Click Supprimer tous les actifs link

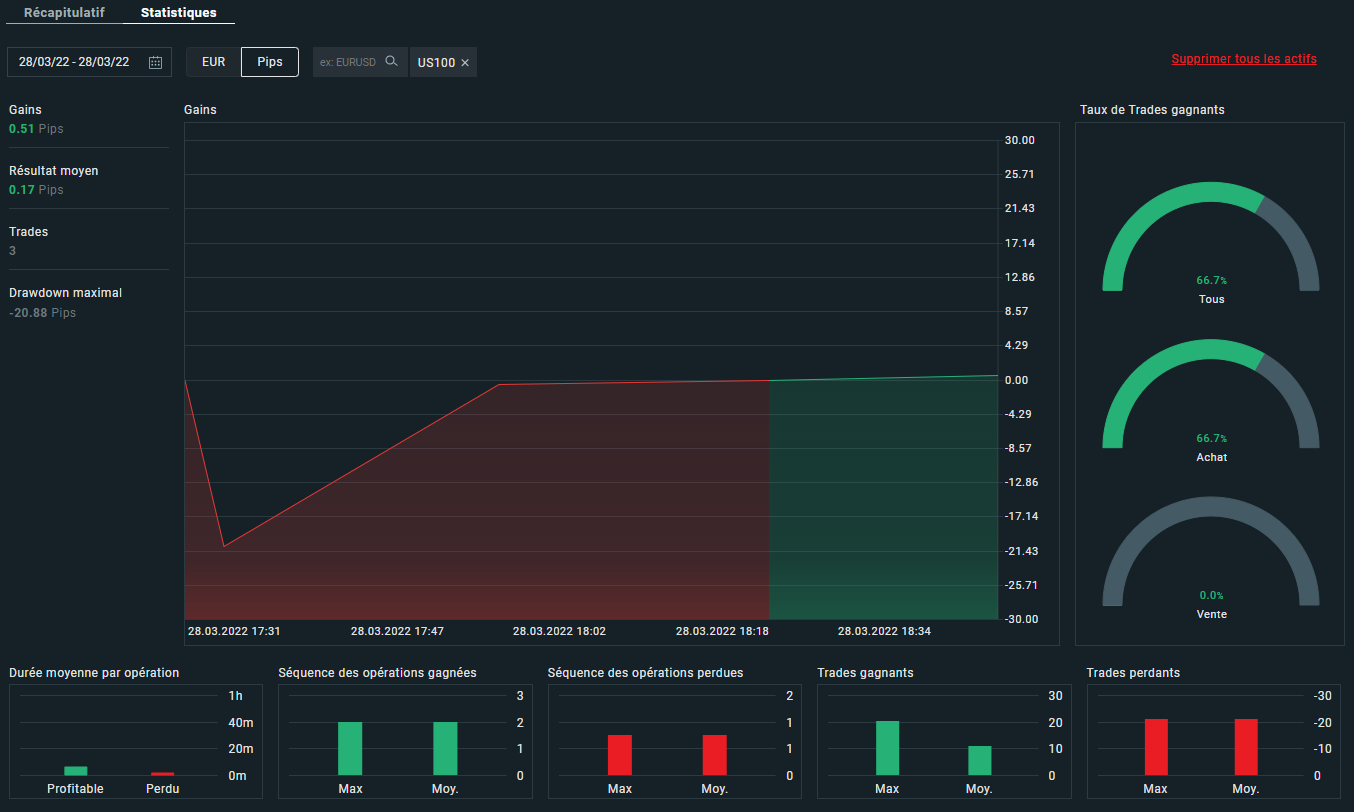(1243, 59)
